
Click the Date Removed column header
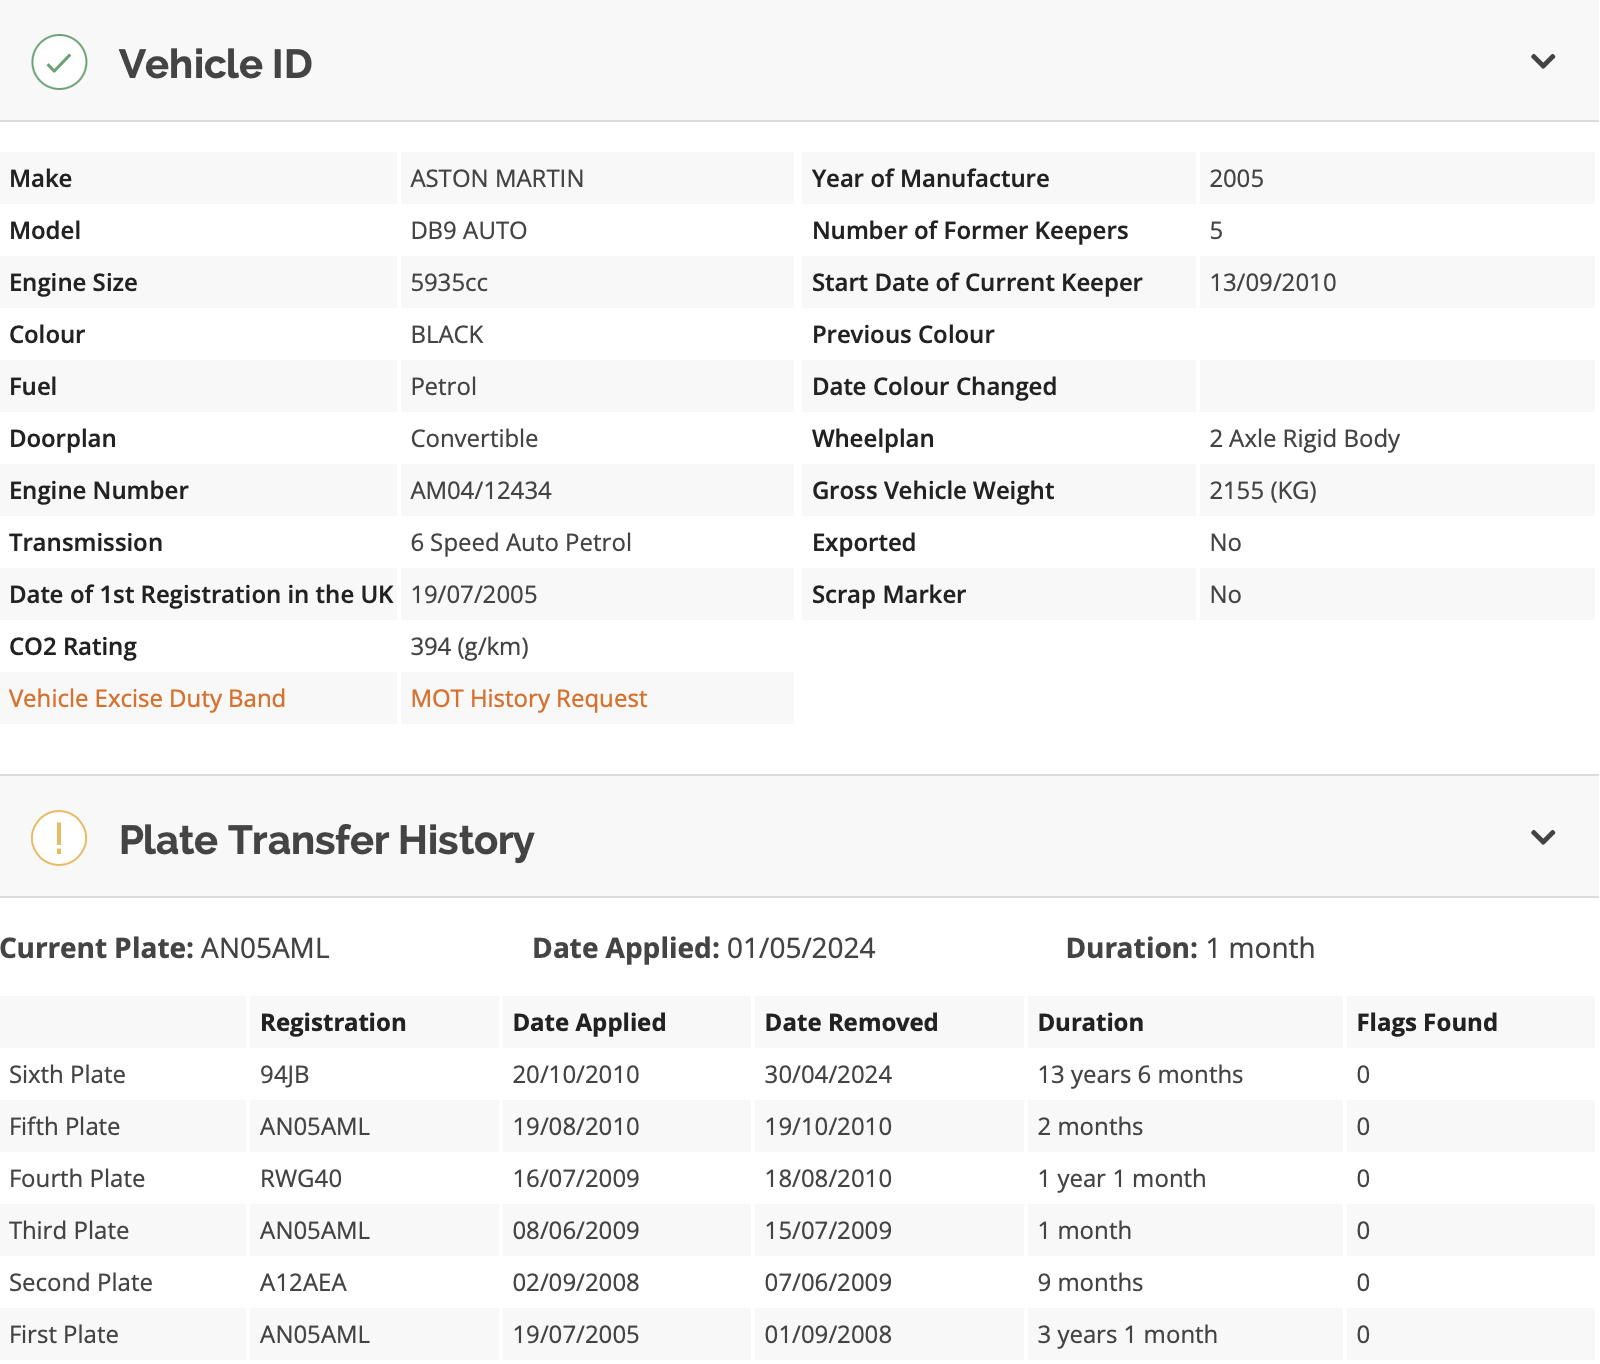point(851,1022)
